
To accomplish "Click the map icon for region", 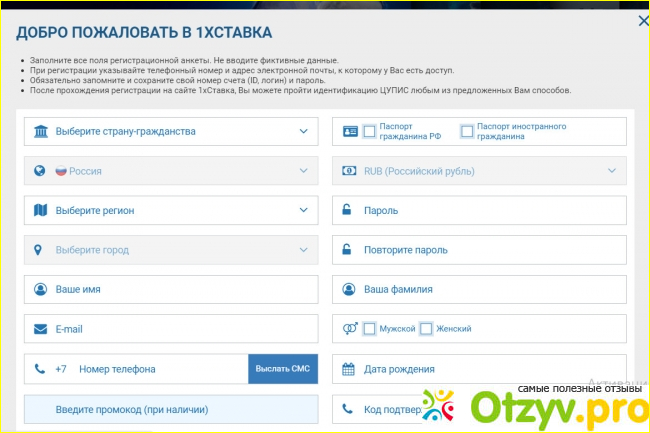I will tap(40, 210).
